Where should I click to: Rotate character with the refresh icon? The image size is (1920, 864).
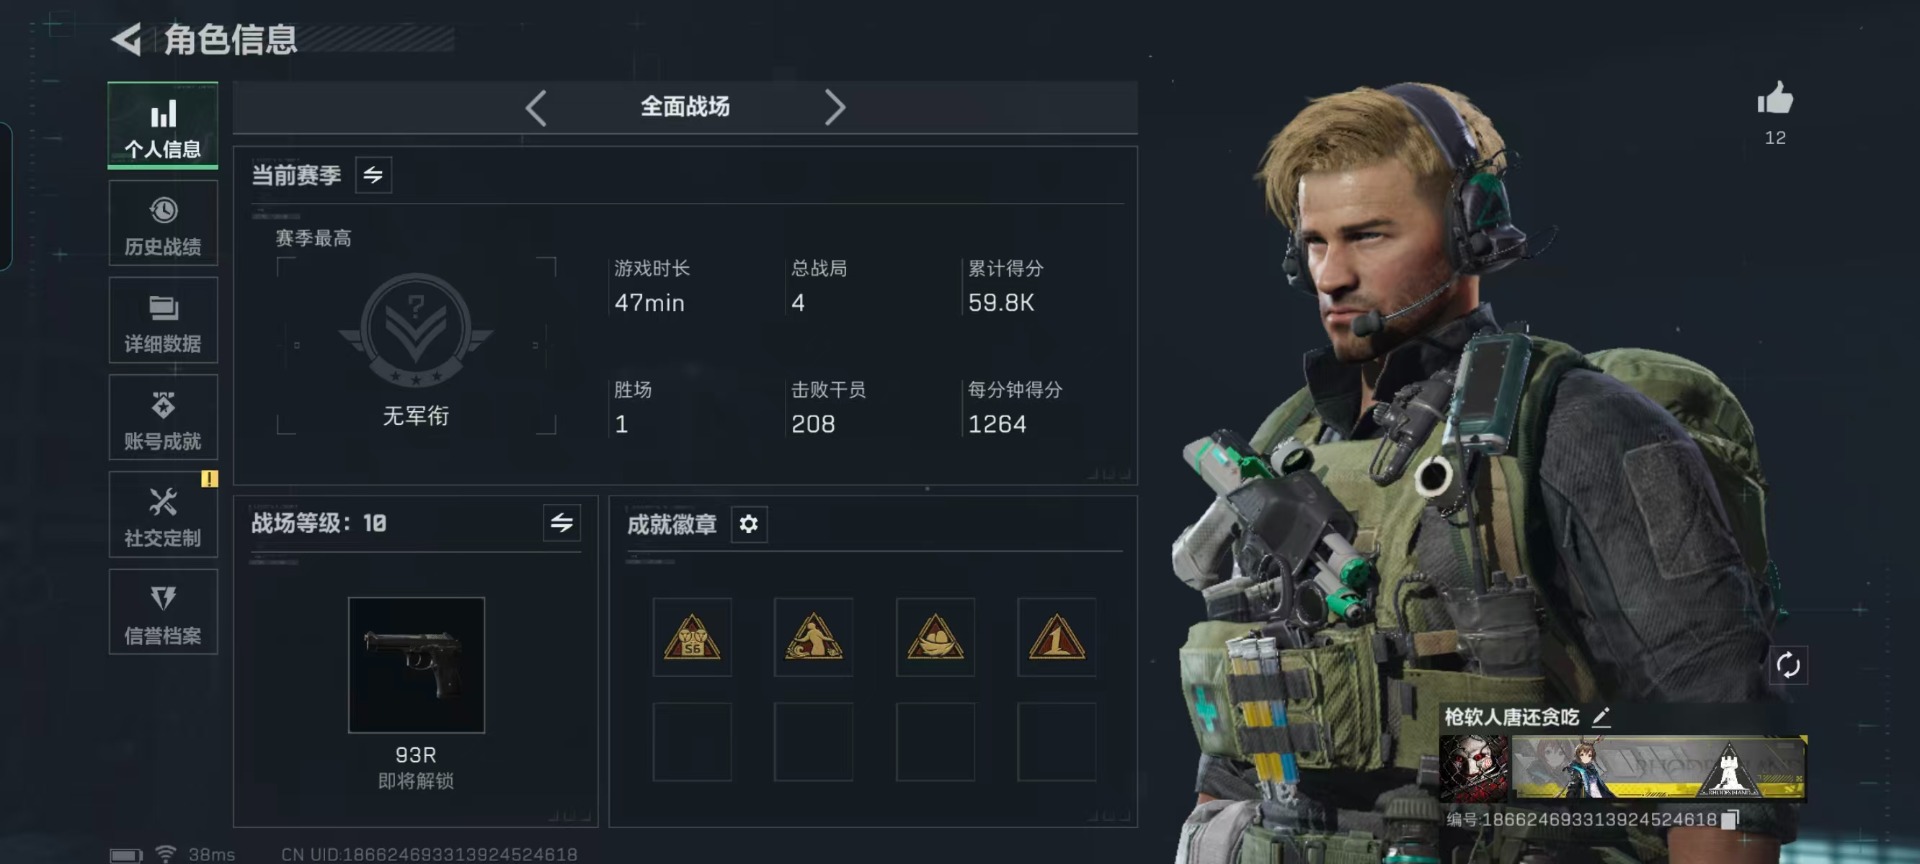click(1788, 665)
